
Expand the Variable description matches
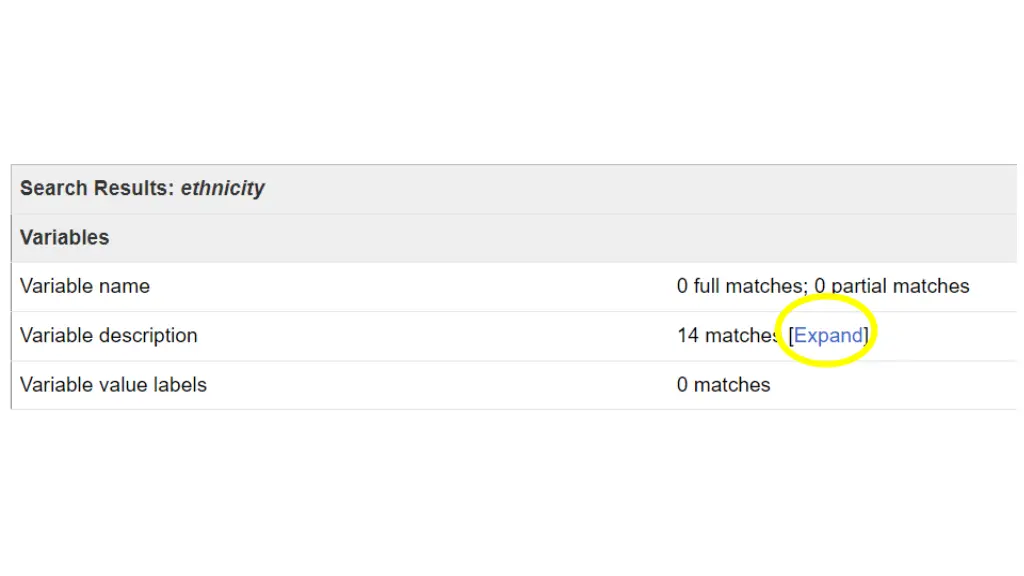(828, 335)
